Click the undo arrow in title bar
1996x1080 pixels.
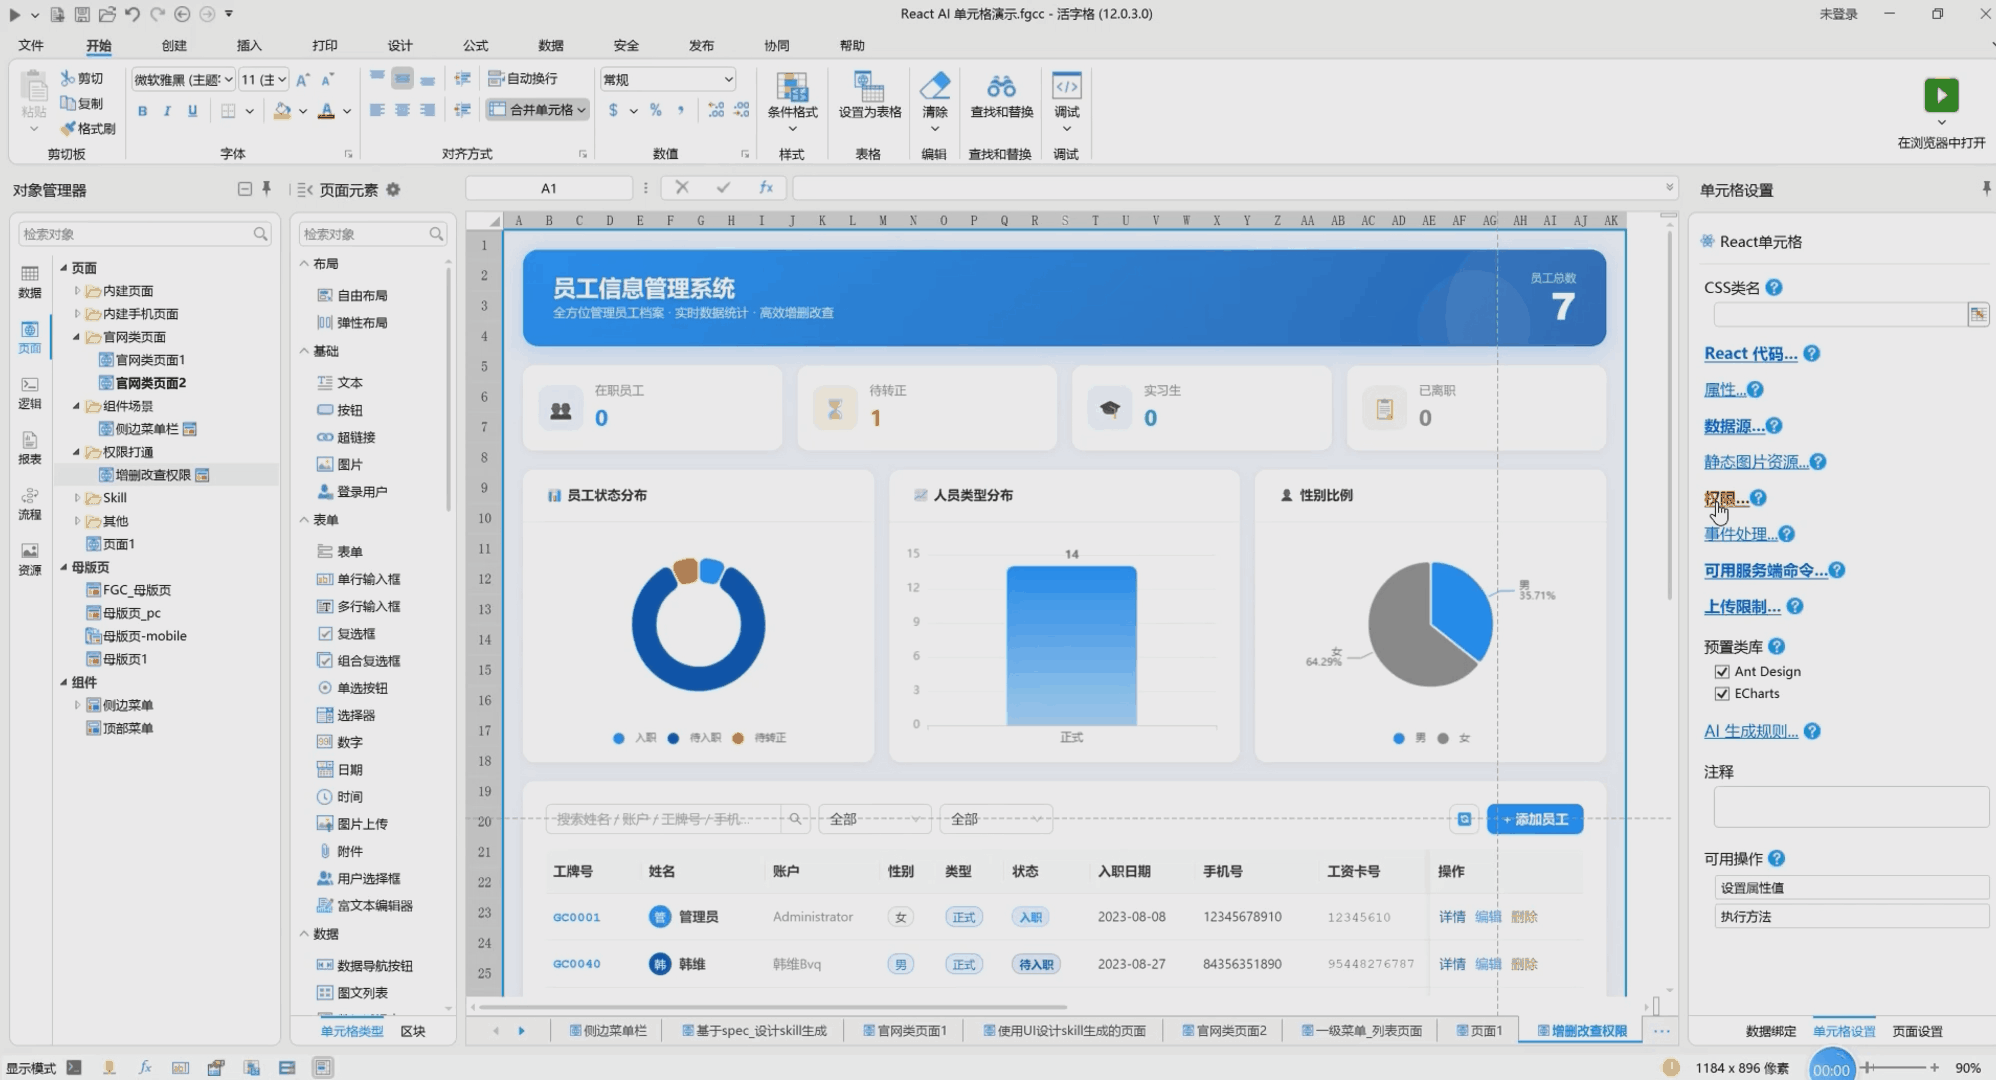(x=132, y=14)
